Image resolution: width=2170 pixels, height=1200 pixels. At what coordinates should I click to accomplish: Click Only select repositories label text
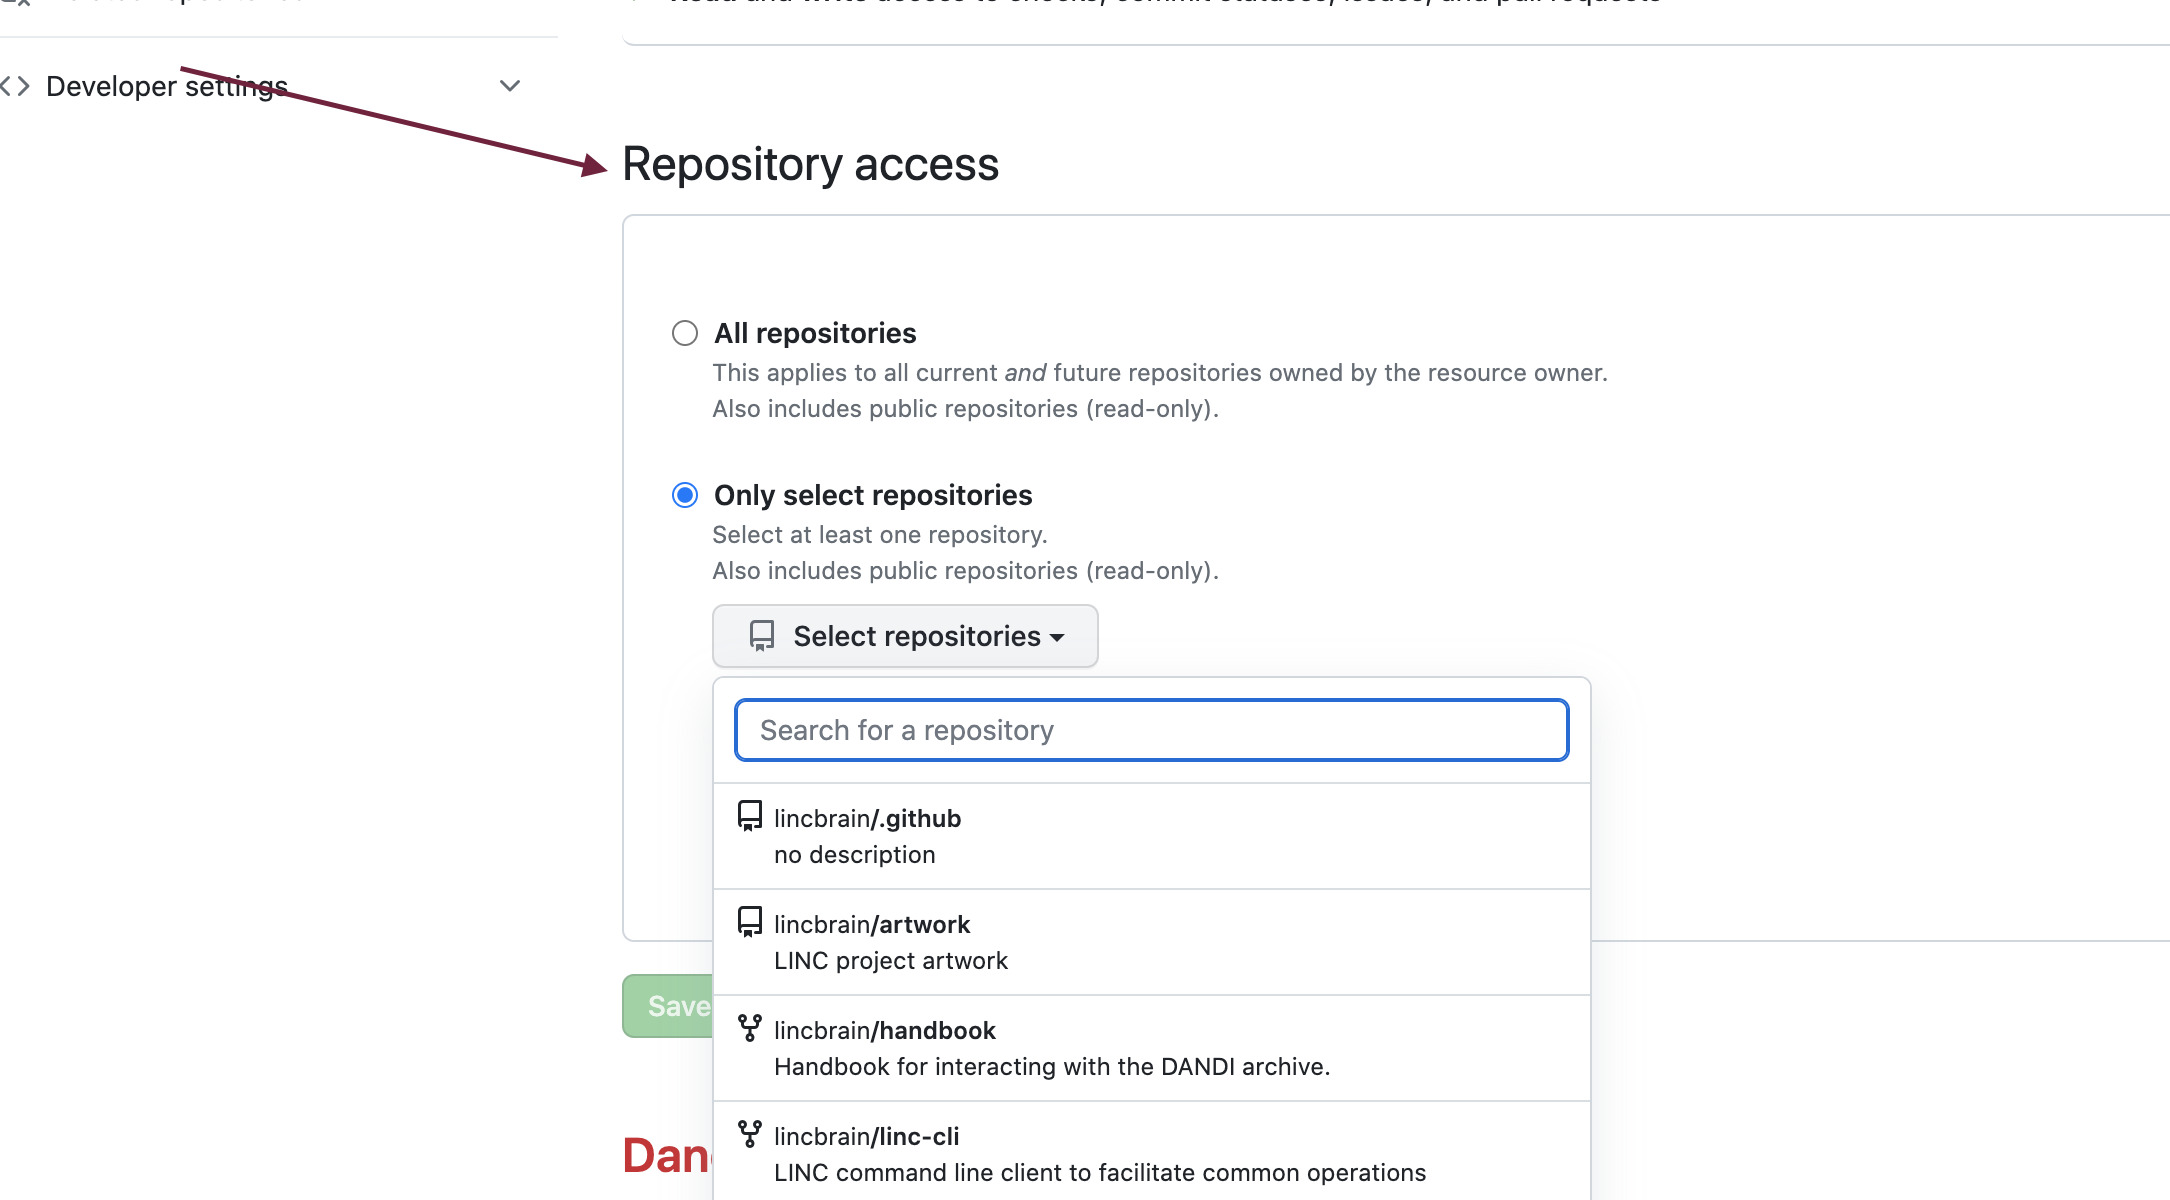tap(873, 495)
